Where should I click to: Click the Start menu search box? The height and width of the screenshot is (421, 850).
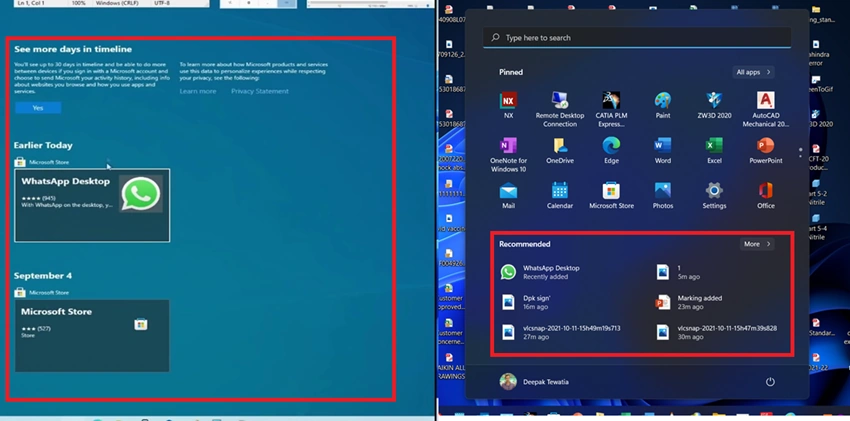click(636, 38)
